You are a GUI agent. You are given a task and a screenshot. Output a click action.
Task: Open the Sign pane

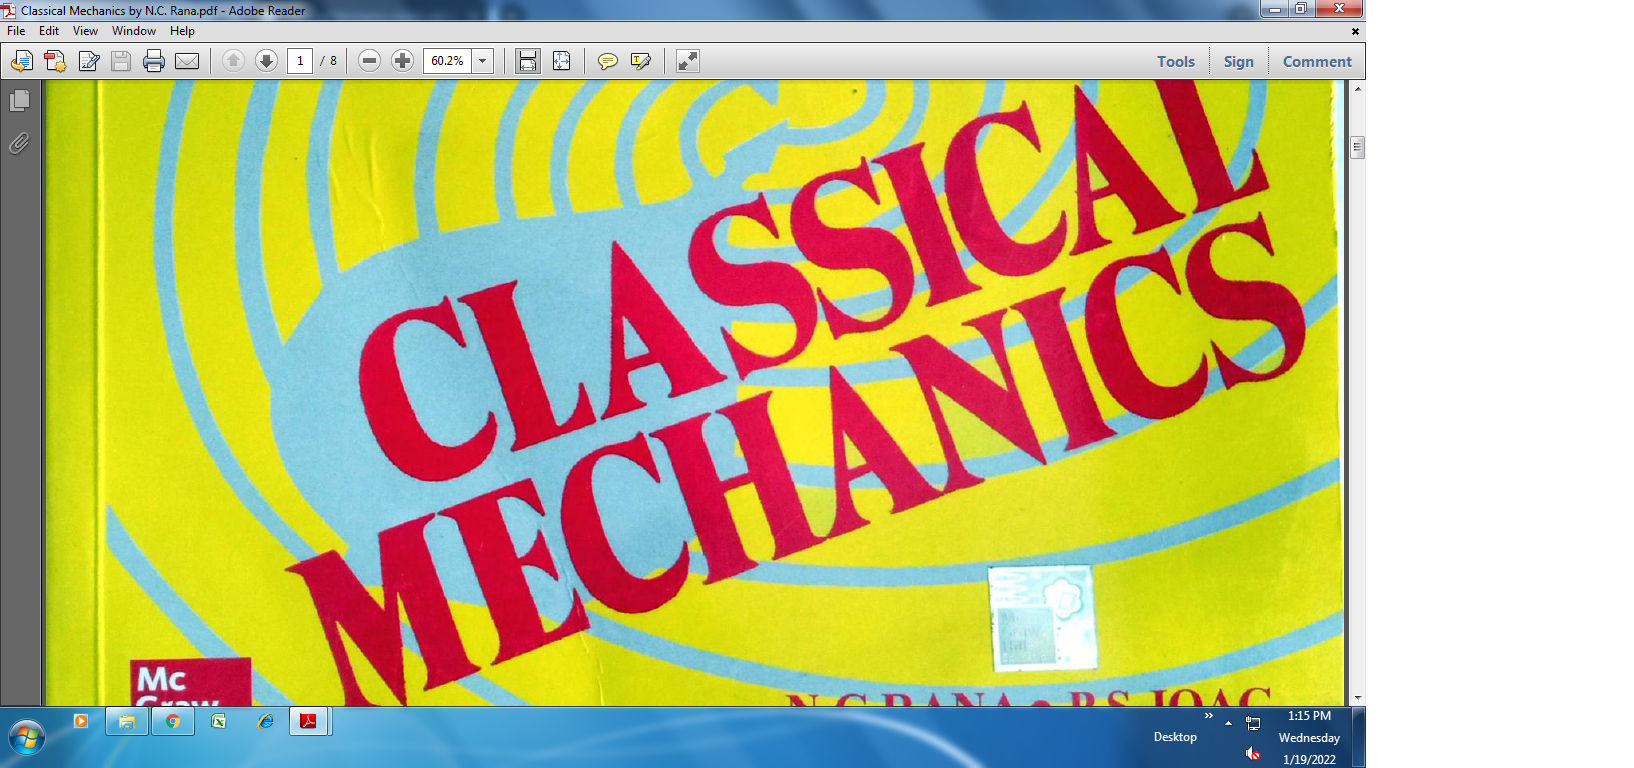(x=1238, y=61)
